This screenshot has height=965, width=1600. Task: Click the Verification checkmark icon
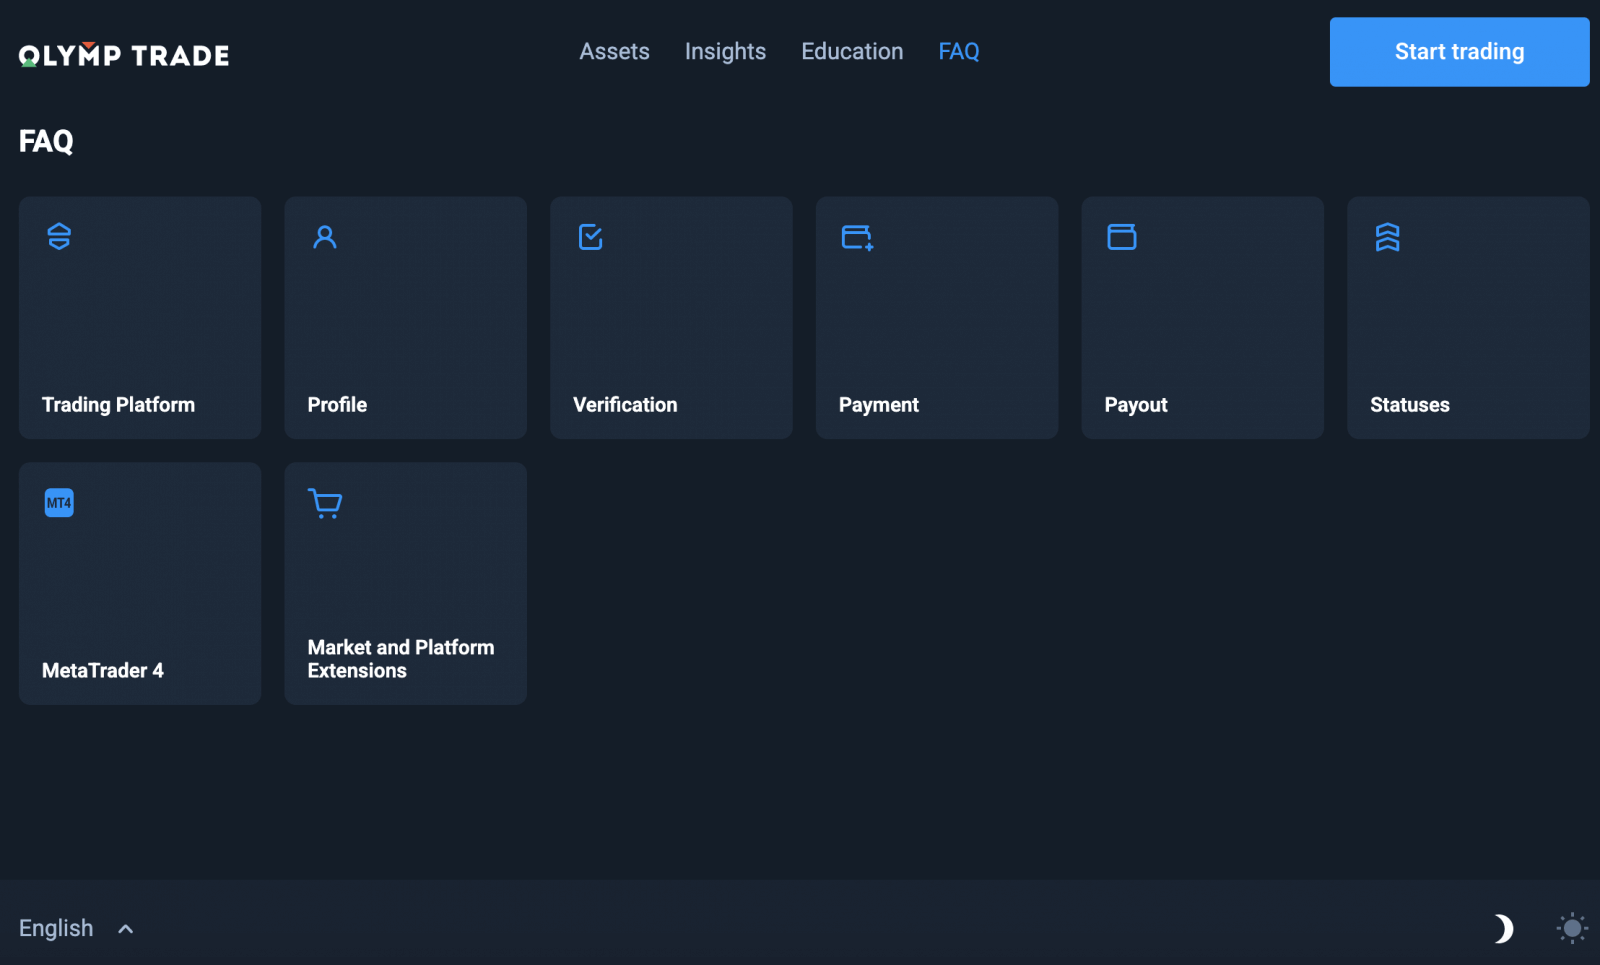click(590, 237)
